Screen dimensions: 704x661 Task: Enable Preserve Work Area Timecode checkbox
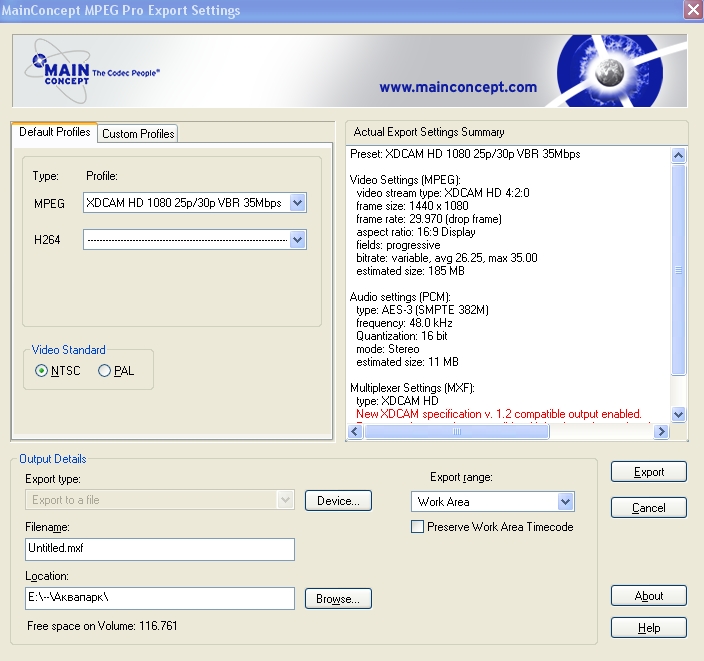point(417,527)
